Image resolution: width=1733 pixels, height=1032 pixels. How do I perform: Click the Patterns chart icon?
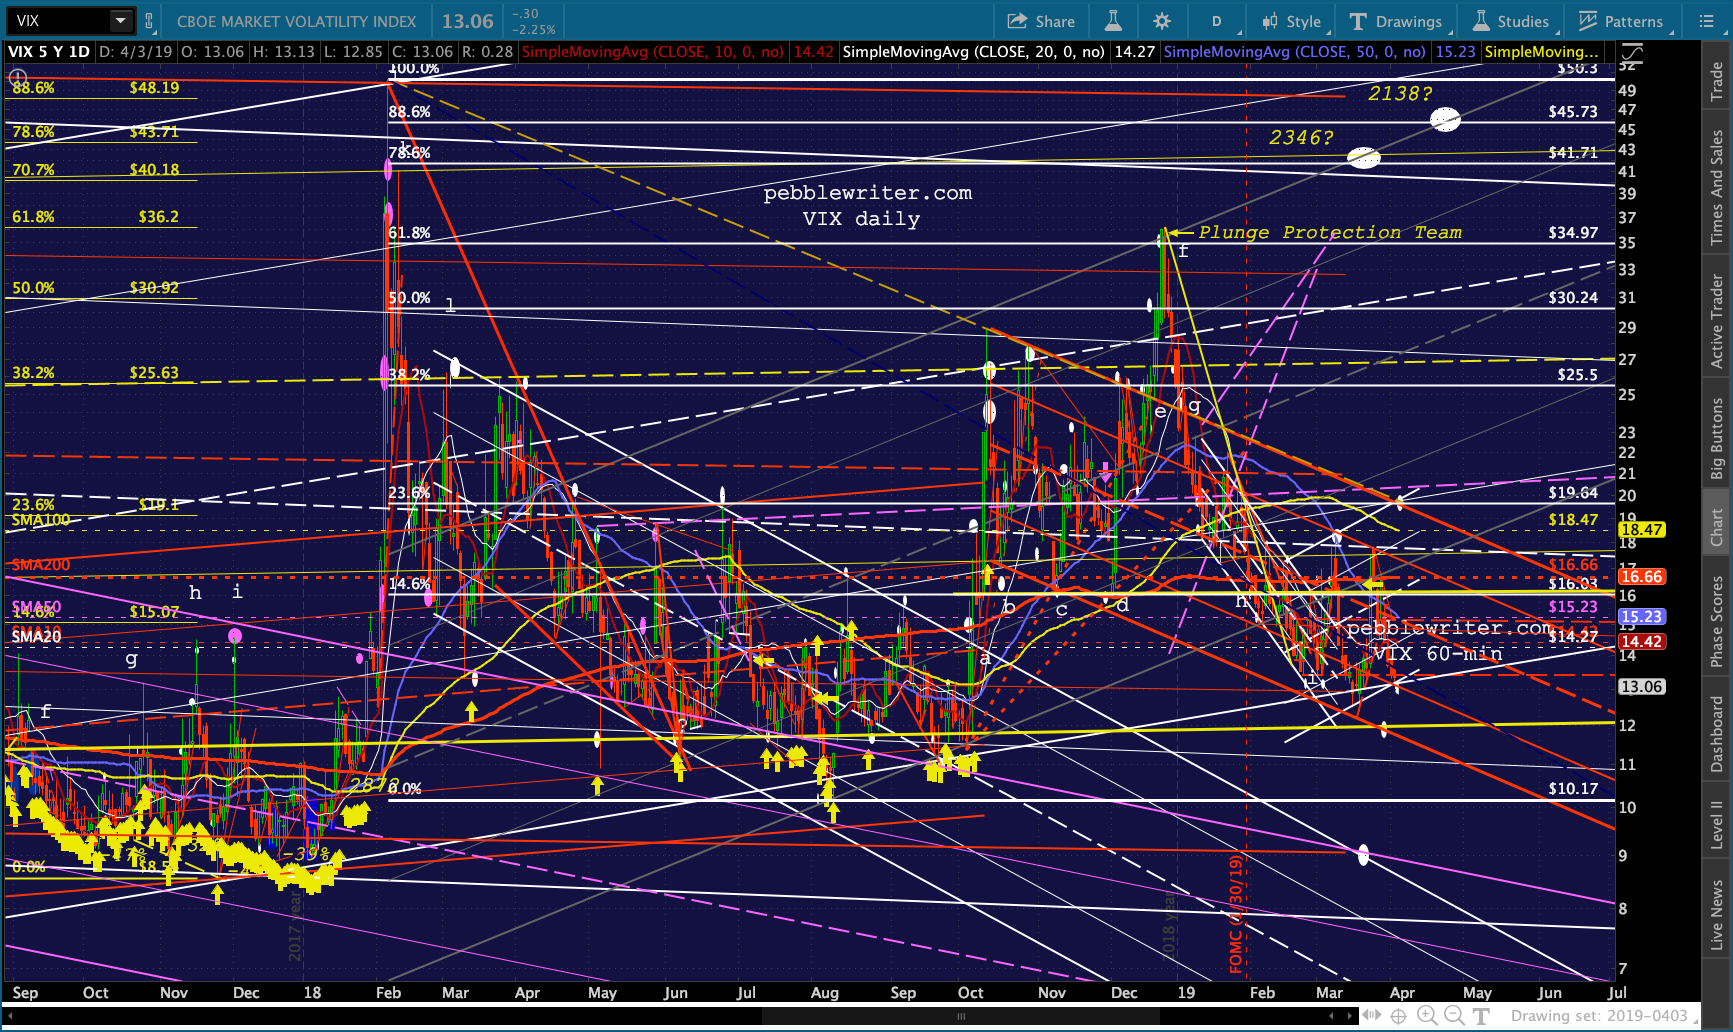1587,21
